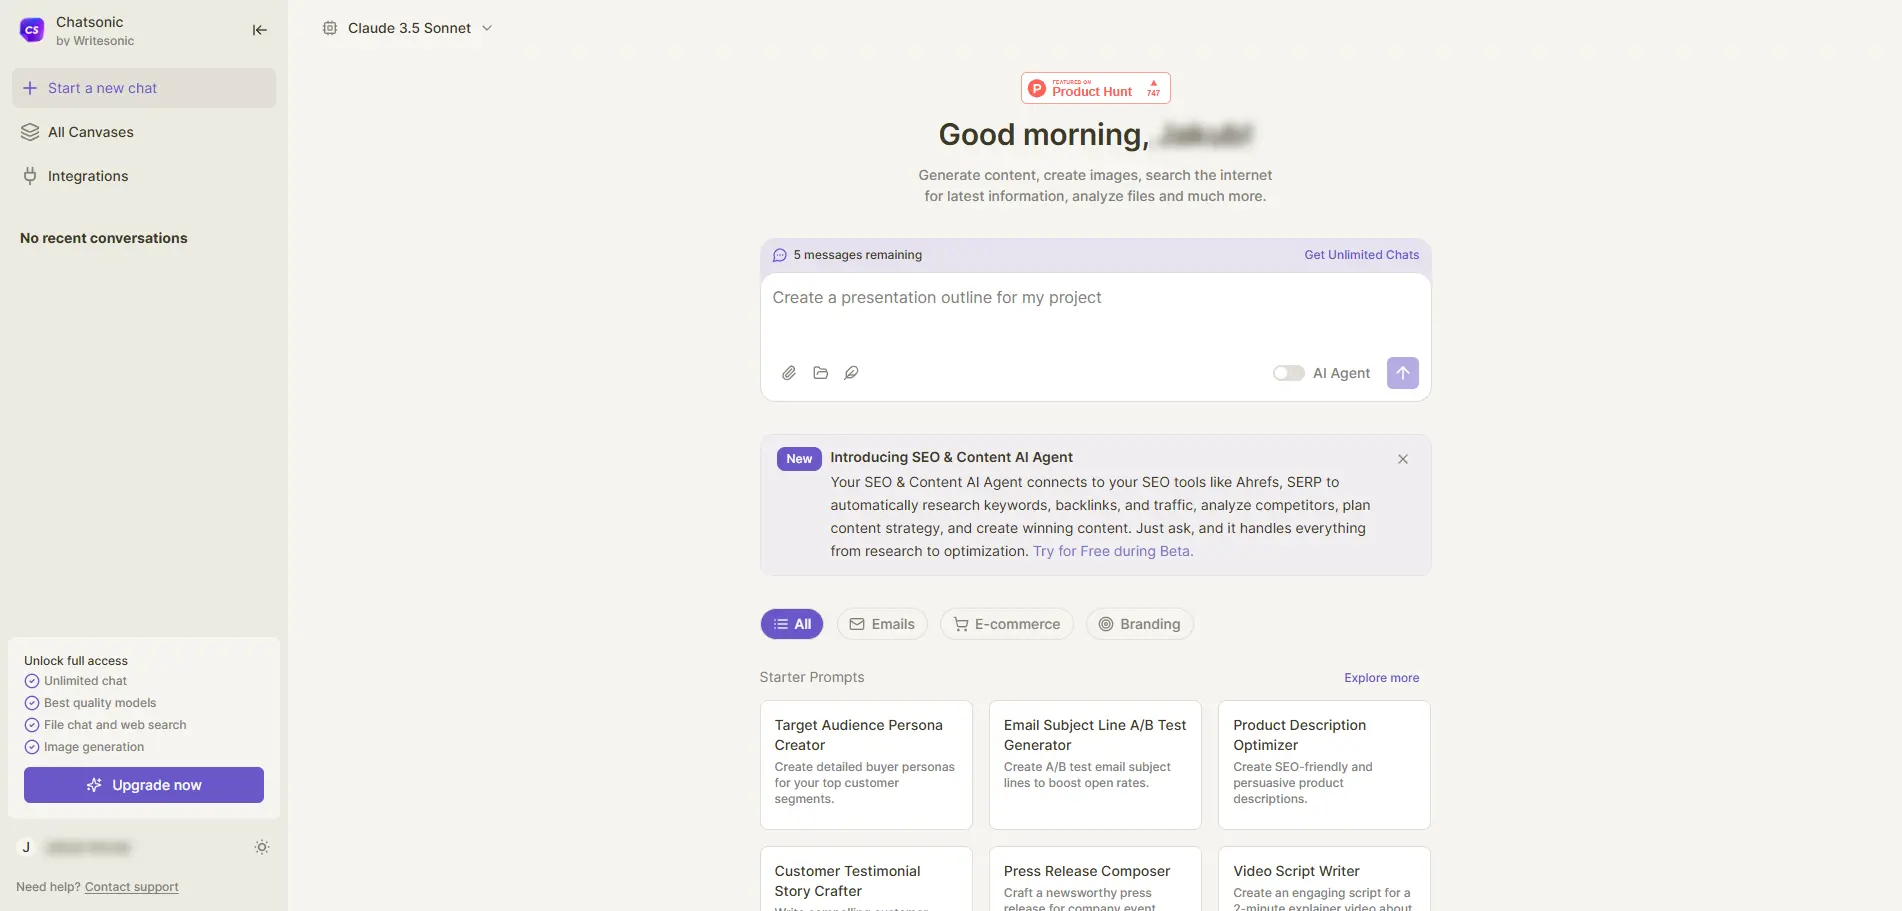Click the messages remaining chat bubble icon
Screen dimensions: 1902x911
point(780,255)
